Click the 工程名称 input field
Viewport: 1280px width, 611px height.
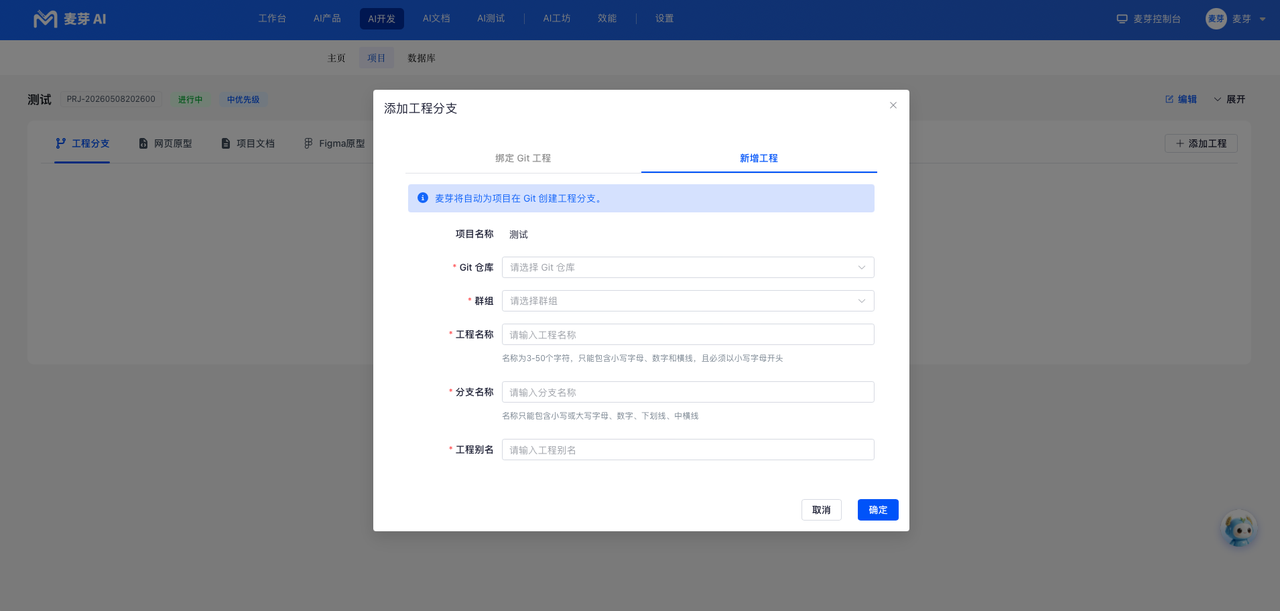coord(688,335)
